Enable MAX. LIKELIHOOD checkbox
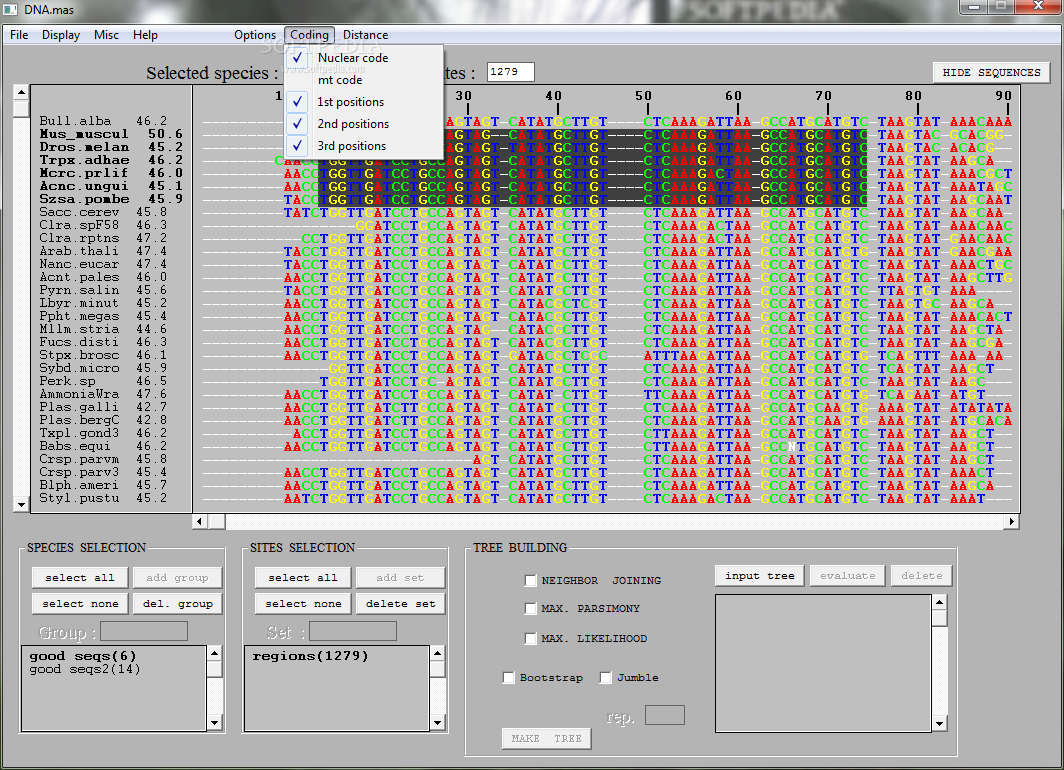The image size is (1064, 770). pyautogui.click(x=531, y=638)
